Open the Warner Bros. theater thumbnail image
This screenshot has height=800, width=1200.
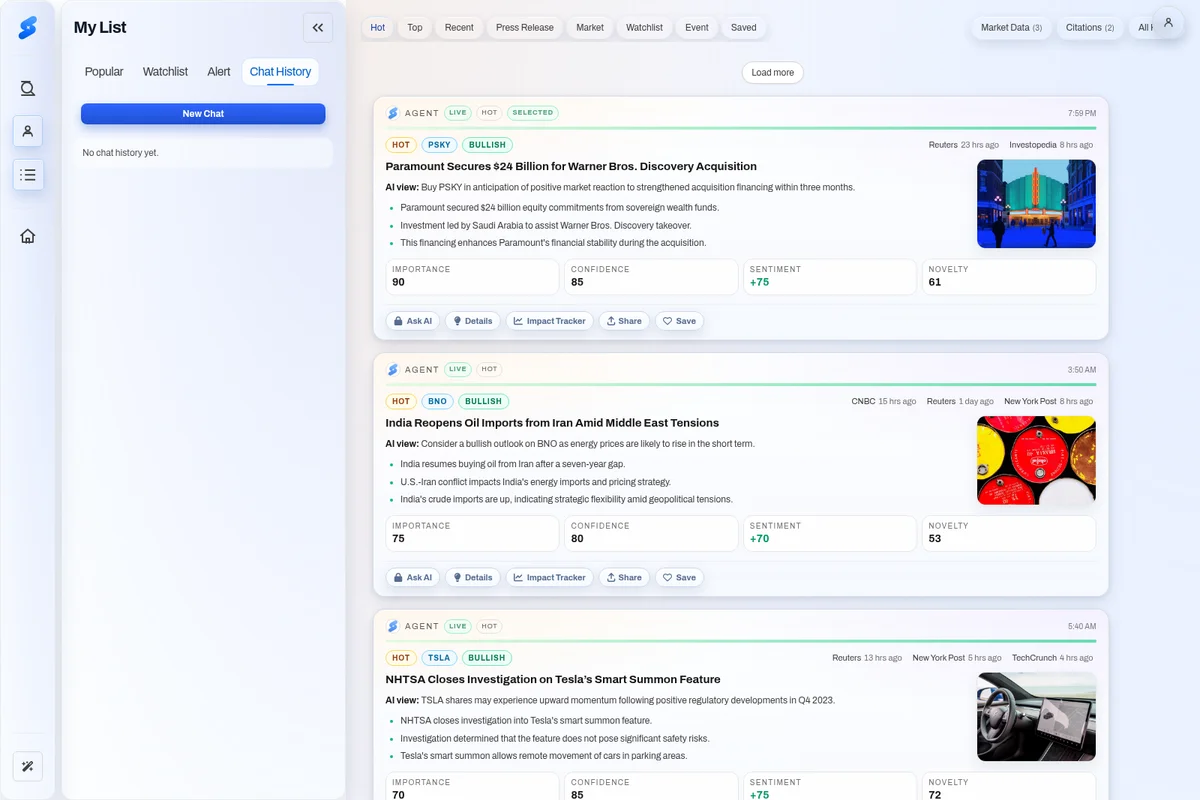[x=1036, y=203]
